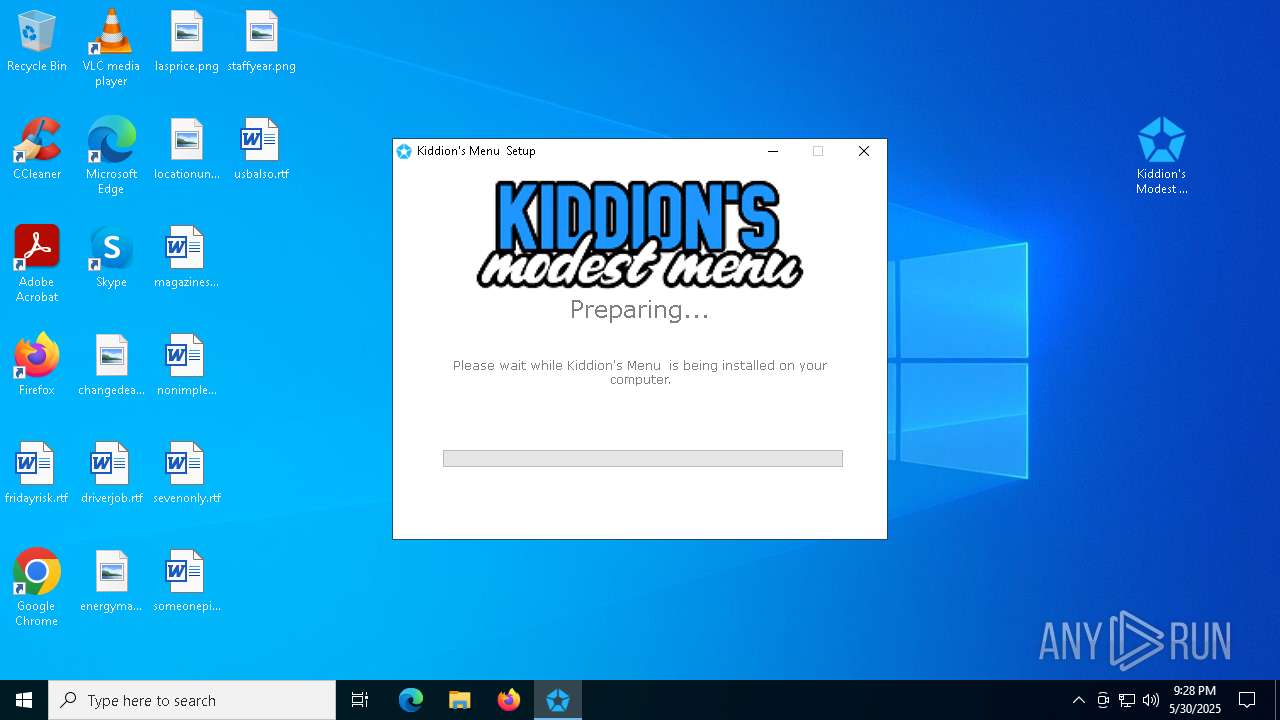This screenshot has height=720, width=1280.
Task: Open the Action Center notifications
Action: tap(1247, 700)
